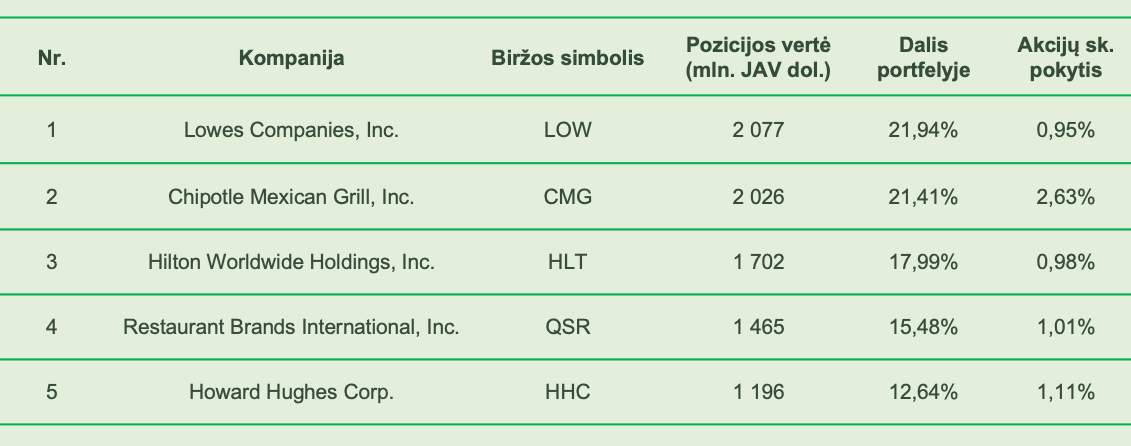
Task: Select the 21,41% portfolio share cell
Action: pyautogui.click(x=923, y=196)
